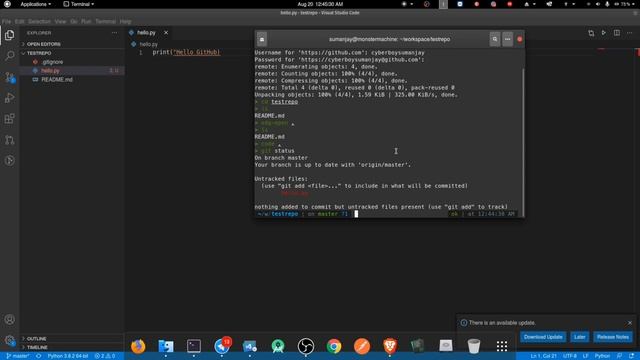Open the Search view in activity bar
The image size is (640, 360).
pos(9,56)
